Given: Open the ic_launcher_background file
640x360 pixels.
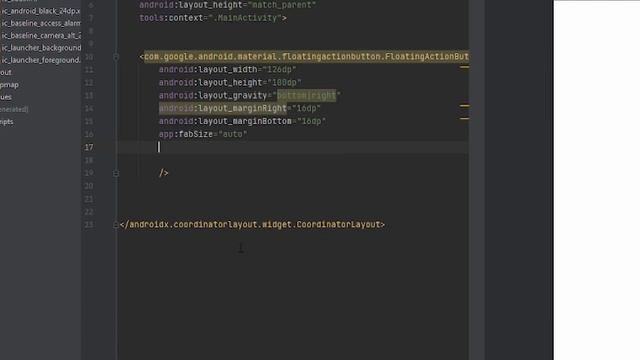Looking at the screenshot, I should 40,48.
